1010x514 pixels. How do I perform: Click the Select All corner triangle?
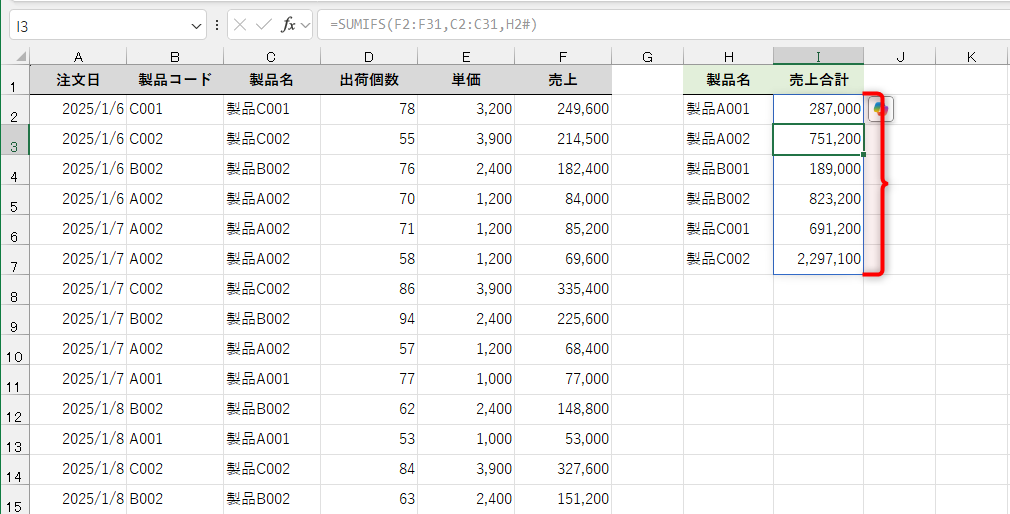20,57
